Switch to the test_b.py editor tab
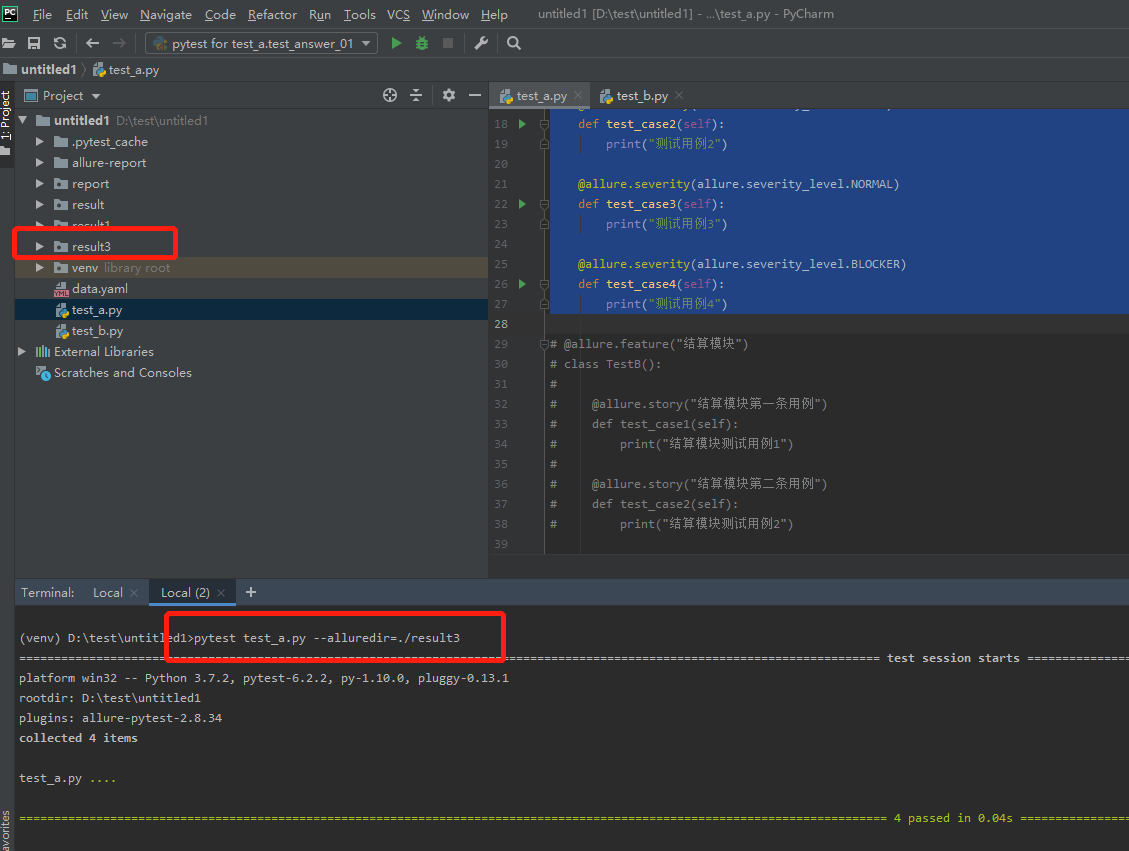Image resolution: width=1129 pixels, height=851 pixels. tap(642, 96)
